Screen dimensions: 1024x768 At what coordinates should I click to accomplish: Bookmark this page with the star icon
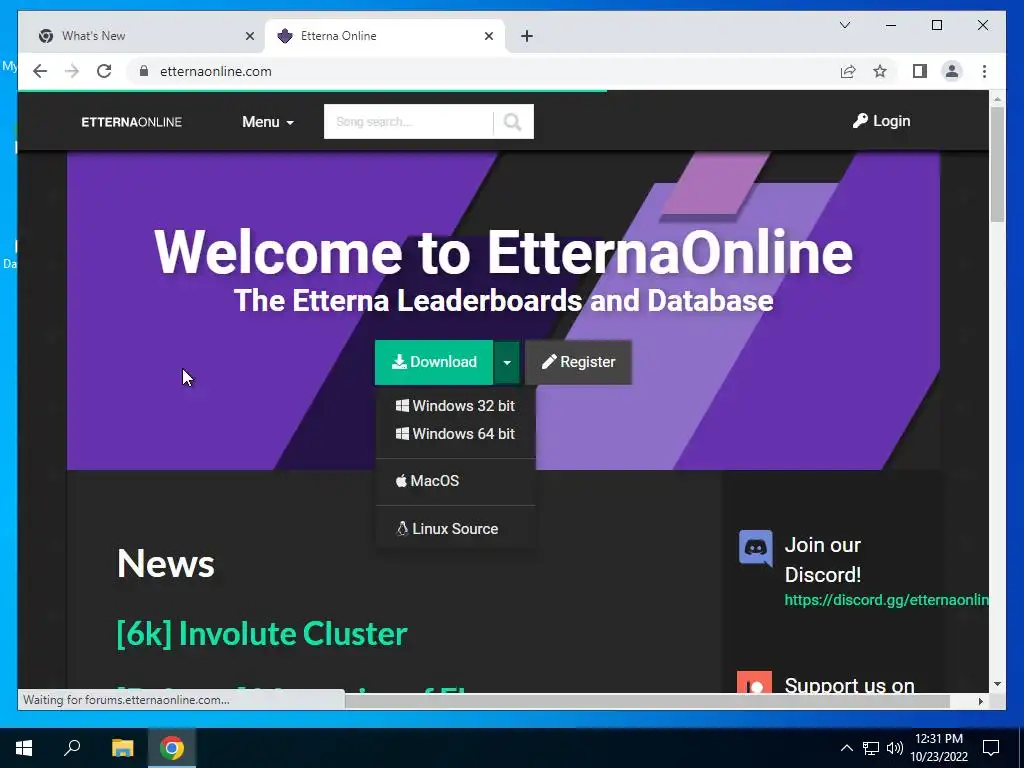click(880, 71)
